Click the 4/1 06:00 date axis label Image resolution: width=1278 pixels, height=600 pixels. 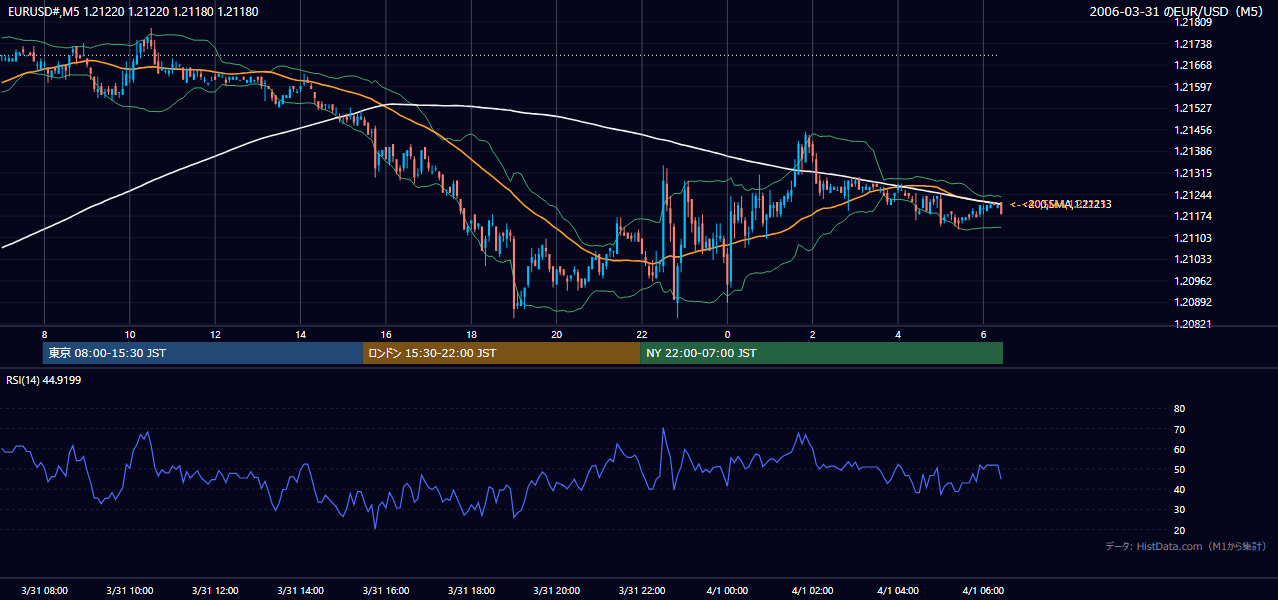pos(983,590)
